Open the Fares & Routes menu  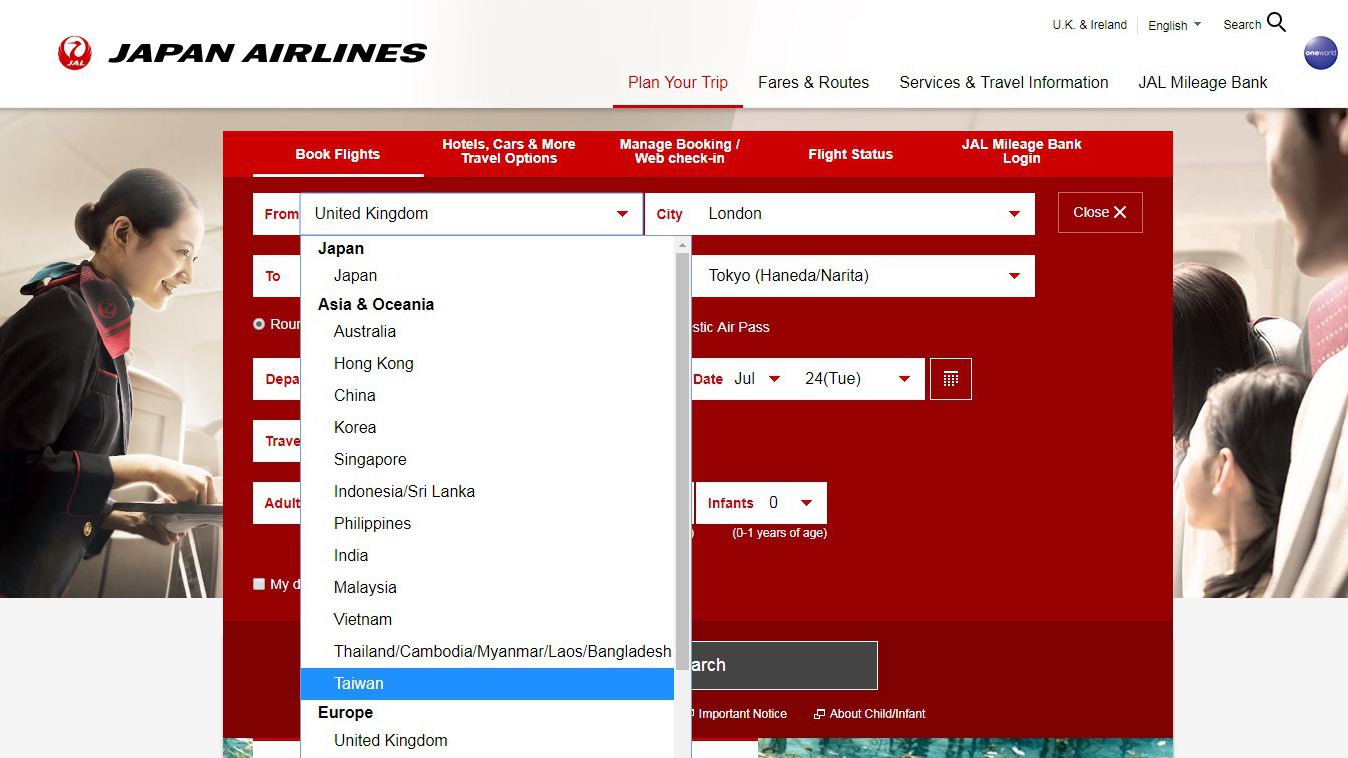click(813, 83)
